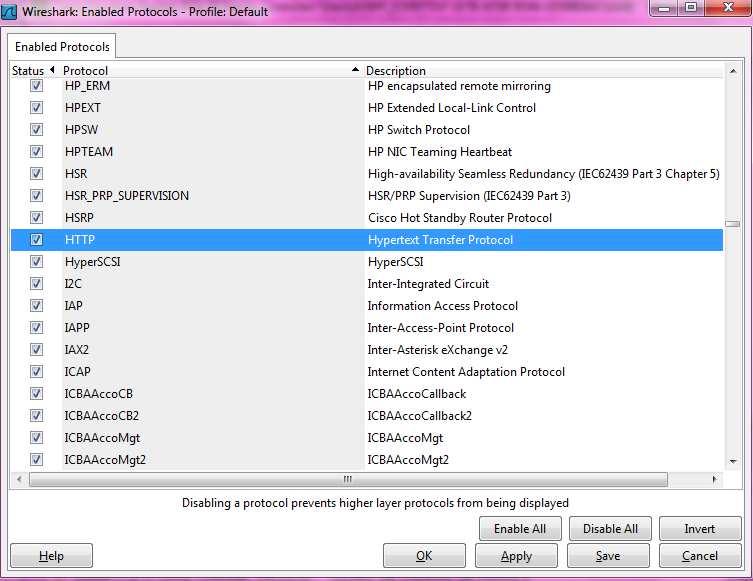Click the Enable All button

520,529
